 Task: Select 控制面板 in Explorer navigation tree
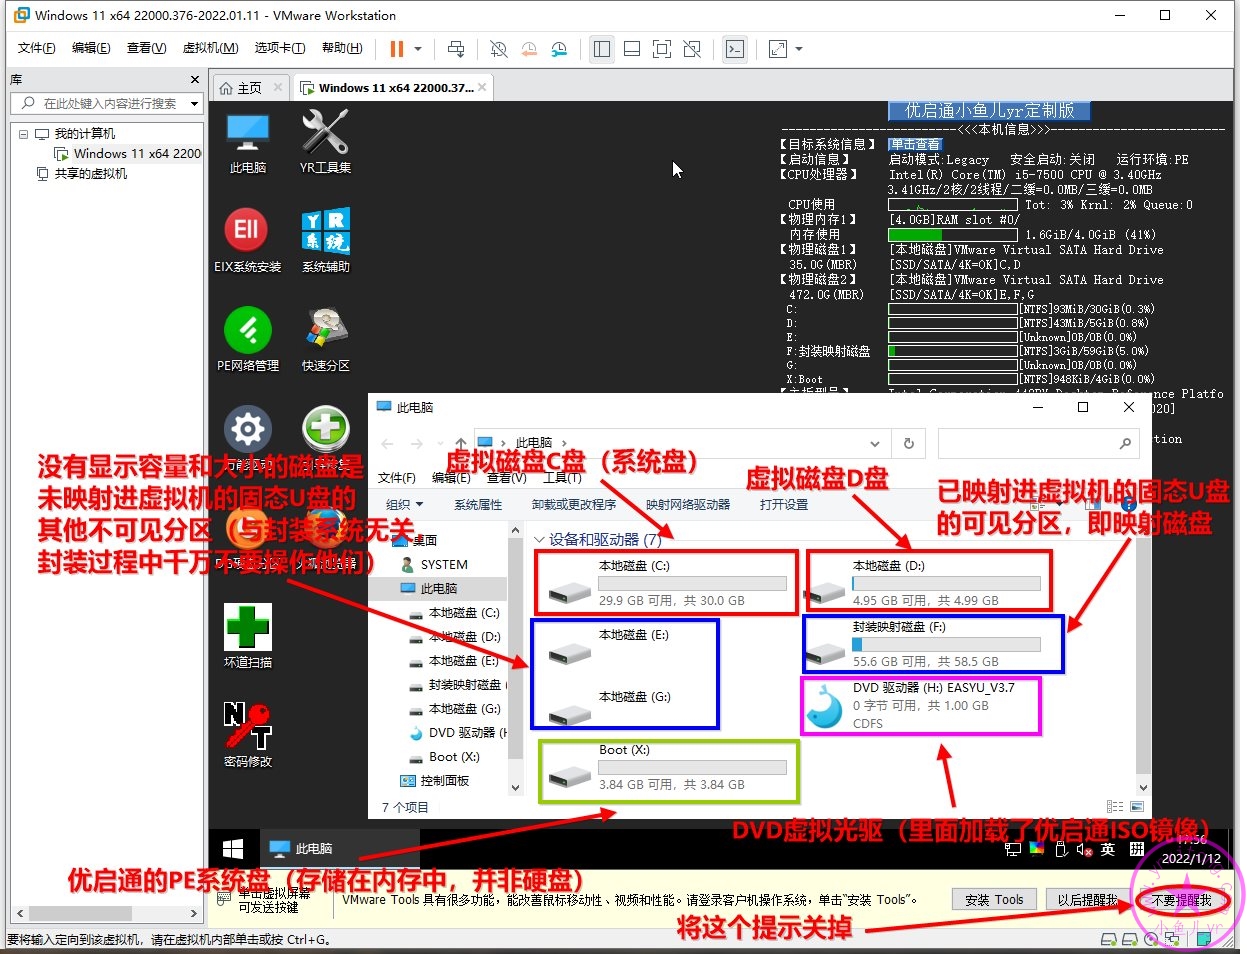tap(434, 781)
